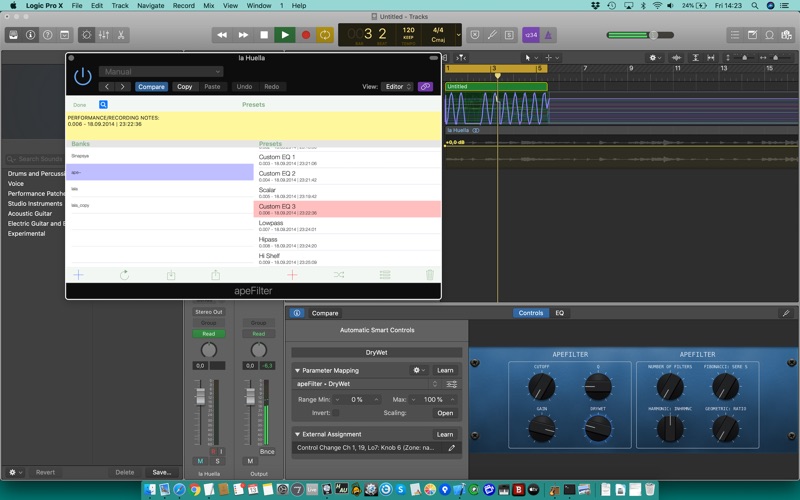Toggle the Metronome click button
This screenshot has height=500, width=800.
click(548, 35)
